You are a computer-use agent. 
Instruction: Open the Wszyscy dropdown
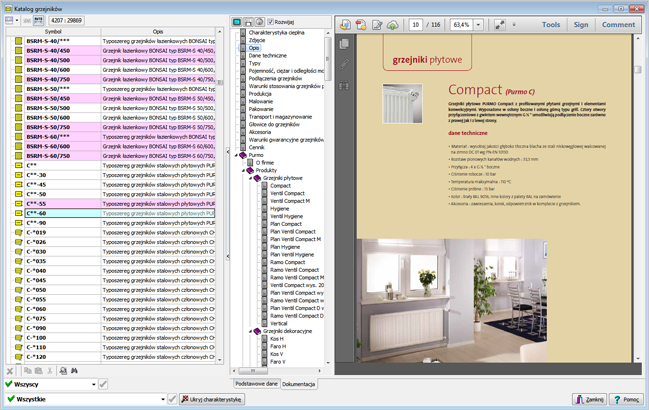coord(94,385)
